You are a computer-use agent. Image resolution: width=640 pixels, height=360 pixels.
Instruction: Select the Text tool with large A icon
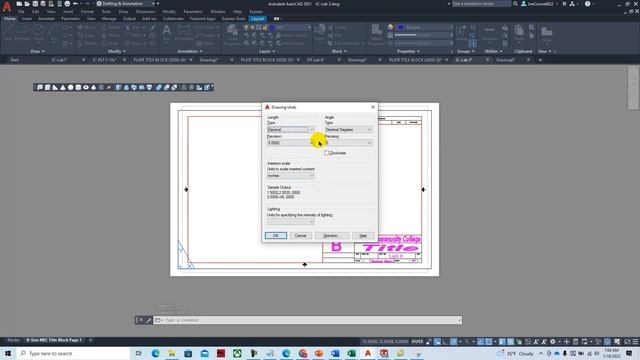pos(167,32)
